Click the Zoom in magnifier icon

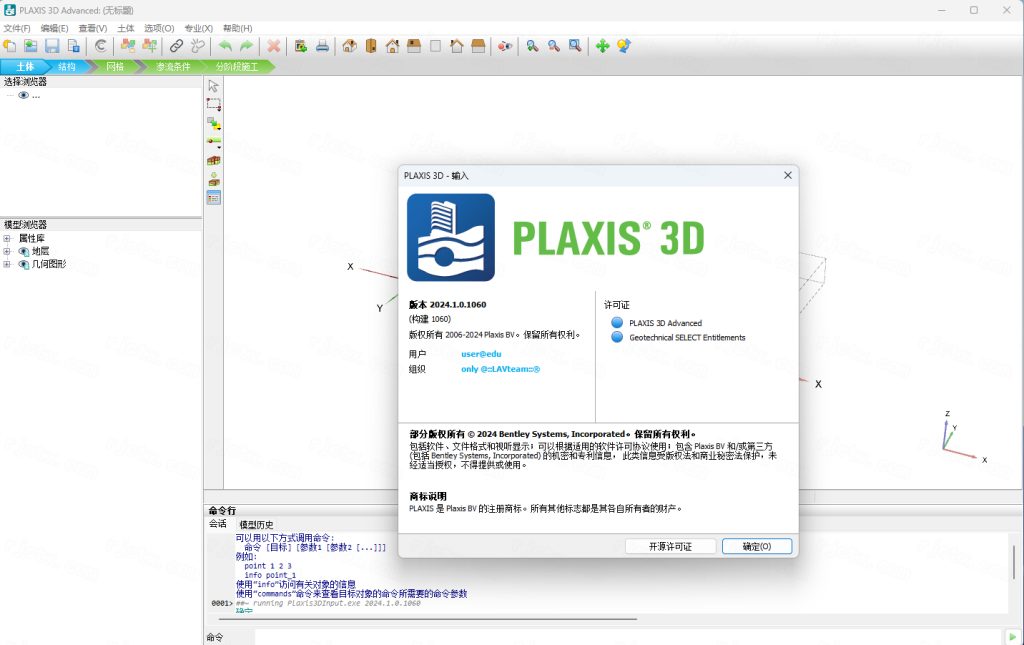[532, 46]
